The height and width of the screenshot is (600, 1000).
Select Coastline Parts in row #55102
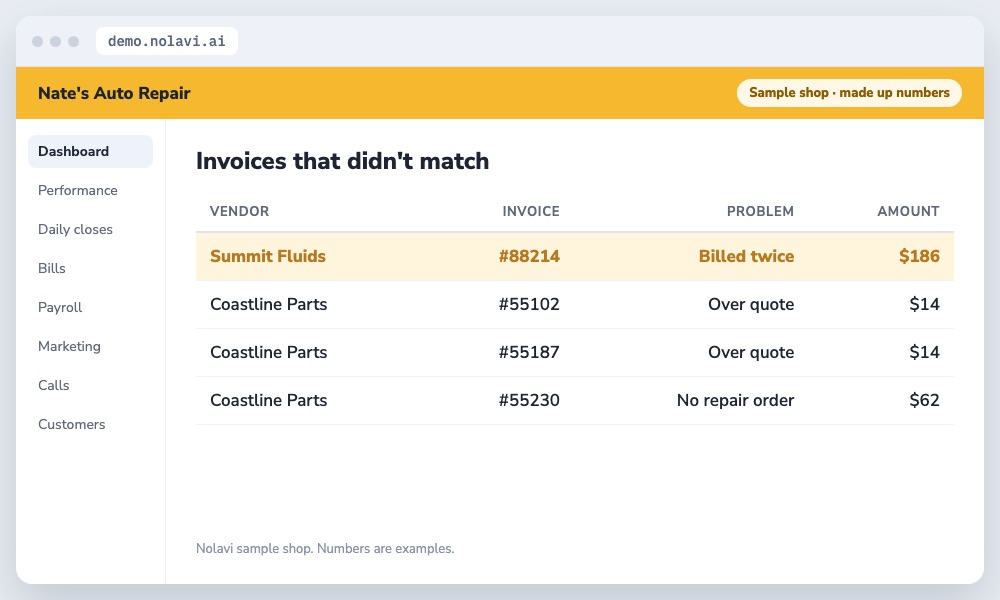point(268,304)
